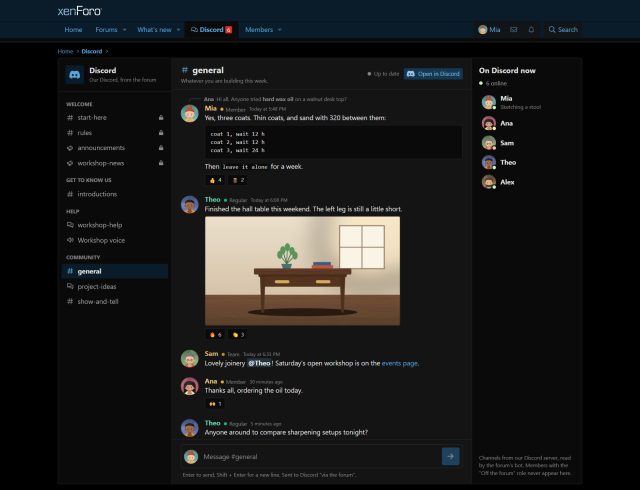Viewport: 640px width, 490px height.
Task: Toggle the thumbs up reaction with 4
Action: tap(215, 180)
